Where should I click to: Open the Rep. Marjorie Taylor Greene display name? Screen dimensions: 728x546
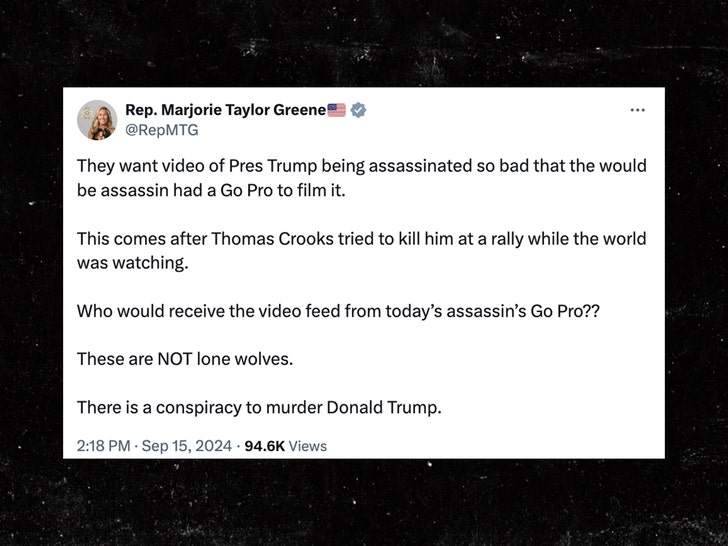(225, 110)
